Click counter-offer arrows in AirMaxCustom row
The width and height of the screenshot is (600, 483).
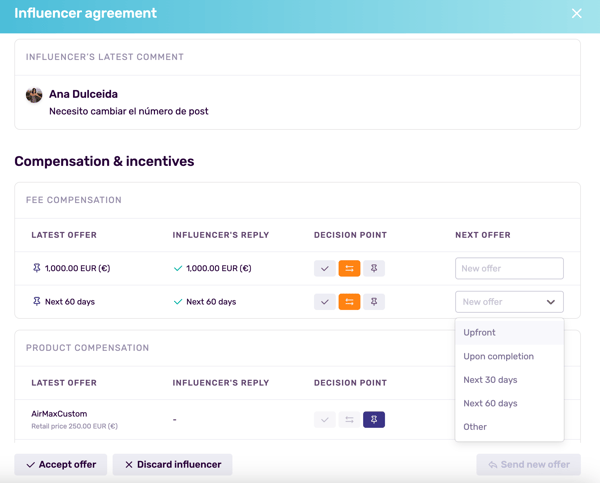(x=349, y=420)
